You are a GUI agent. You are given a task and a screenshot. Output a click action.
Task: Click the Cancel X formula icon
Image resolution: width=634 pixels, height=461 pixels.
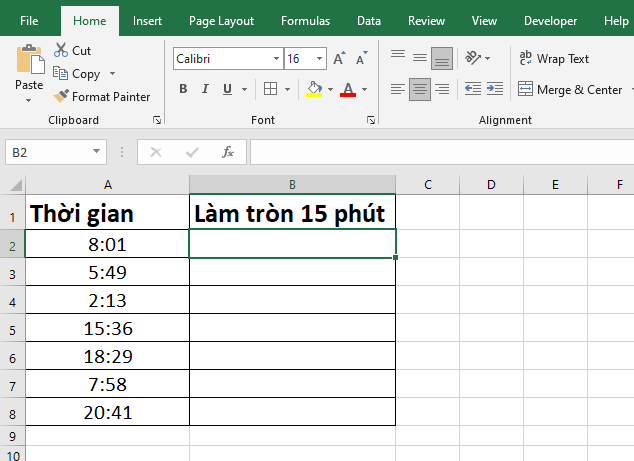click(x=156, y=152)
